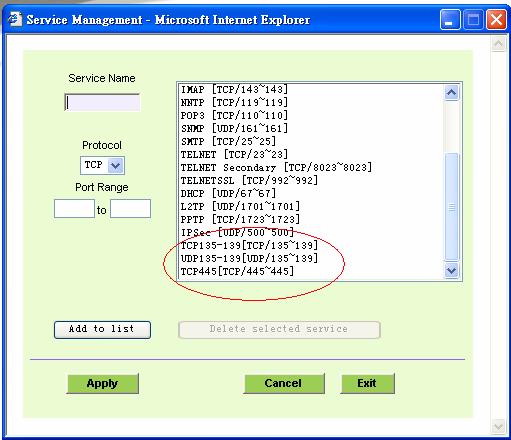Click the Port Range start field
Image resolution: width=511 pixels, height=440 pixels.
point(74,209)
